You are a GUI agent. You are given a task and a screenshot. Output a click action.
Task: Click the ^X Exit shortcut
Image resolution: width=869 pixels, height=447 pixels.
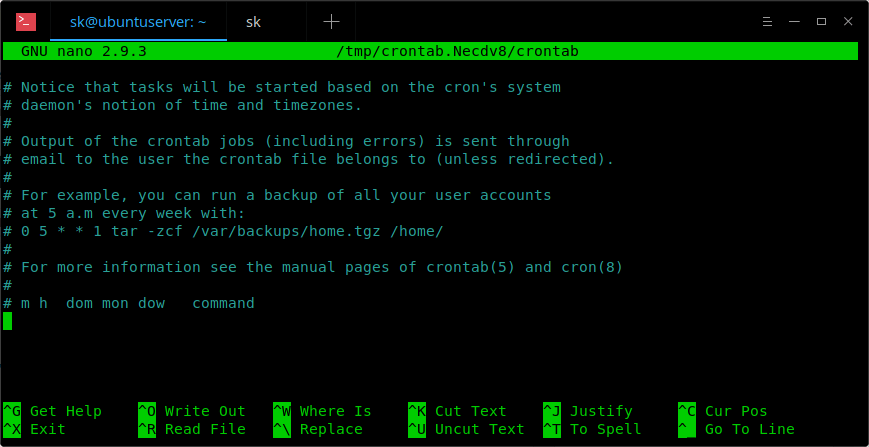tap(34, 429)
